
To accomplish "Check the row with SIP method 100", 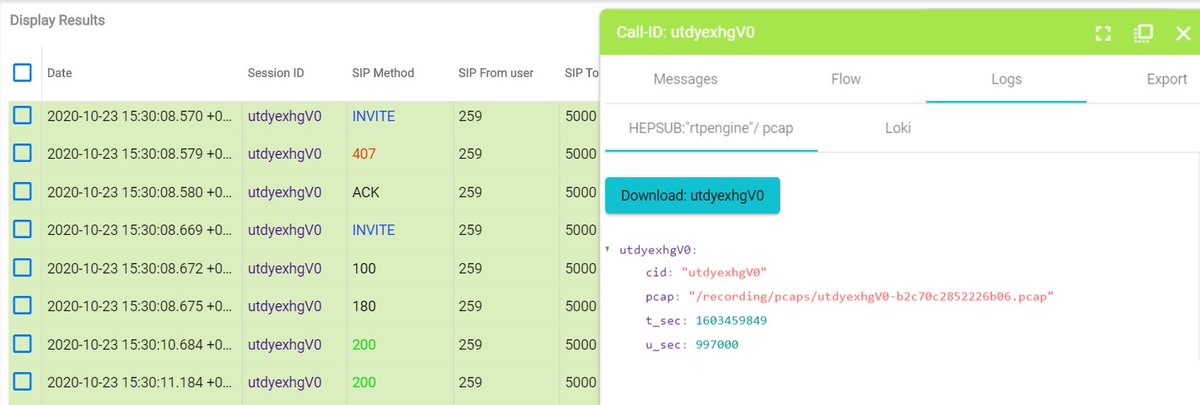I will (22, 268).
